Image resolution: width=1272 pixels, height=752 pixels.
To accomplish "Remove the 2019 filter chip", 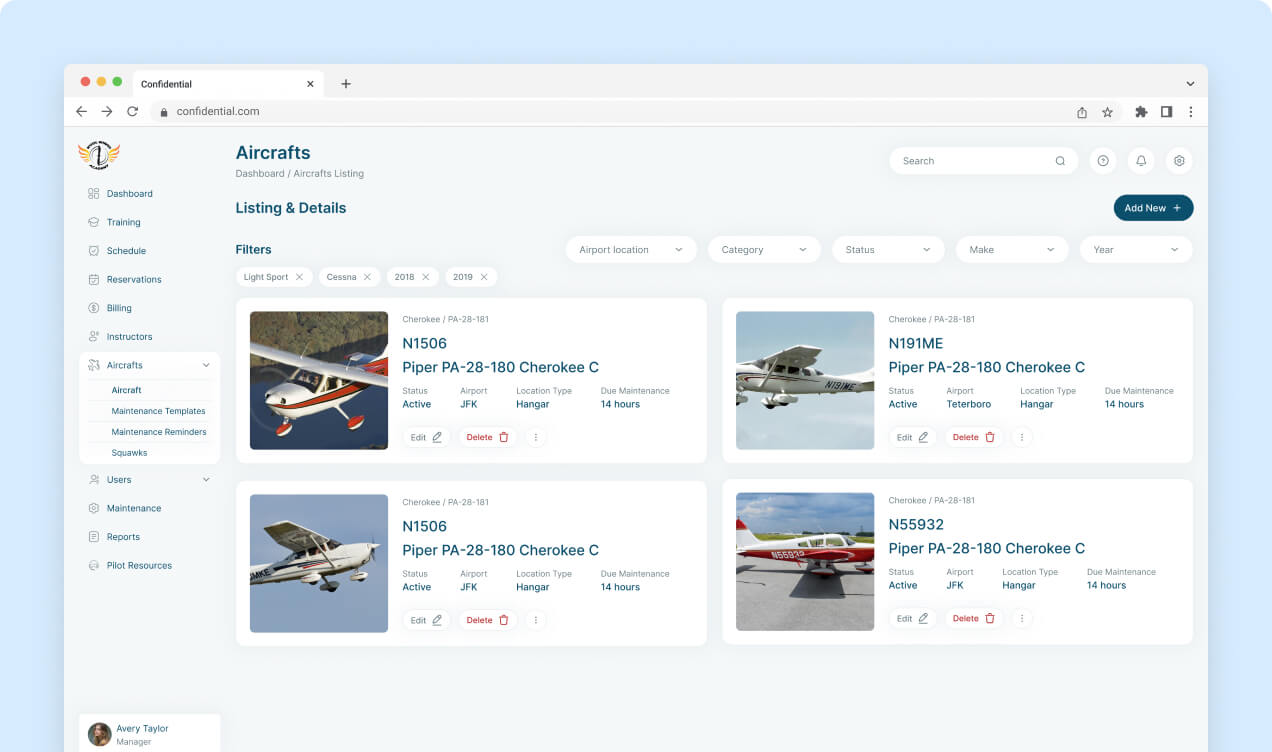I will [484, 277].
